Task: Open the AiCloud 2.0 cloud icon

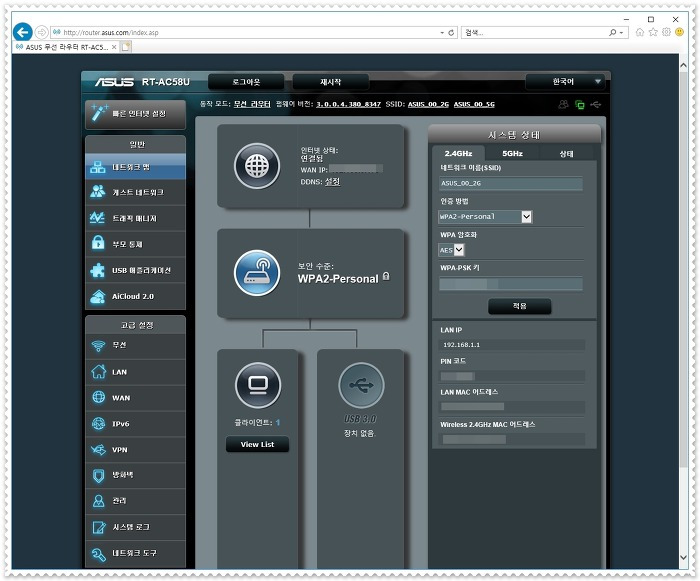Action: coord(98,297)
